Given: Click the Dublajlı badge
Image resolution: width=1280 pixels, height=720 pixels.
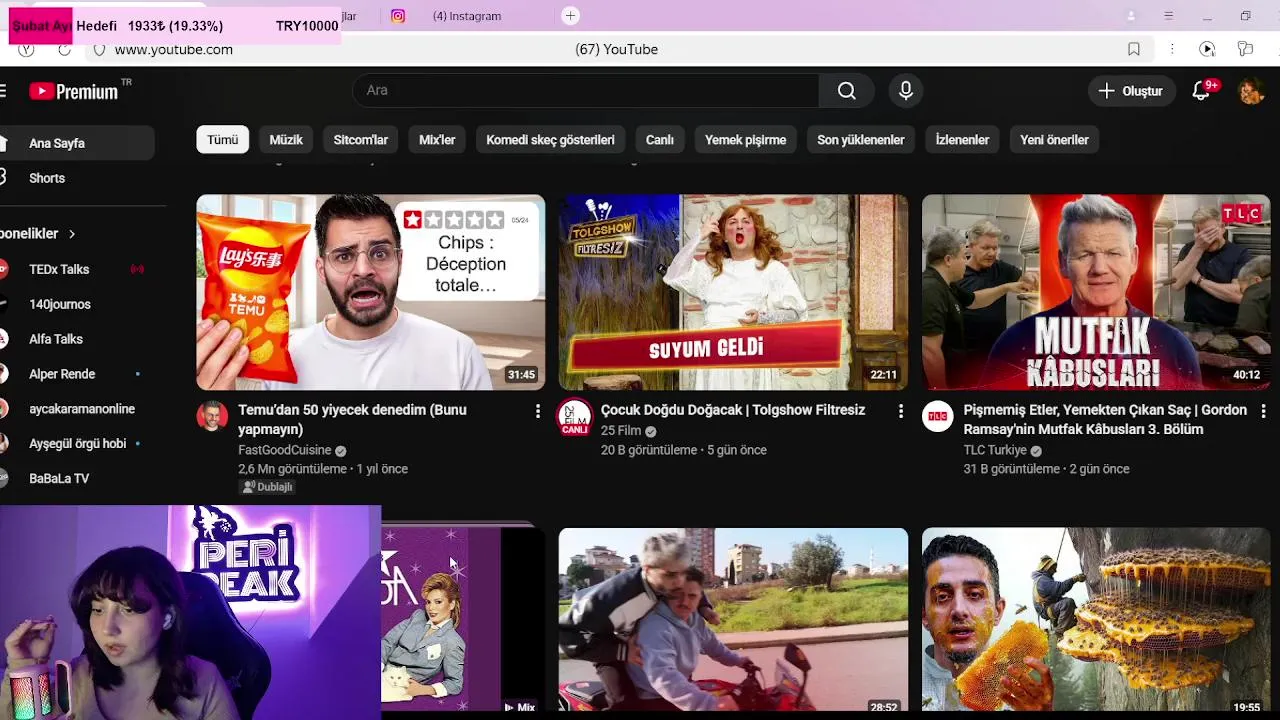Looking at the screenshot, I should pos(268,487).
